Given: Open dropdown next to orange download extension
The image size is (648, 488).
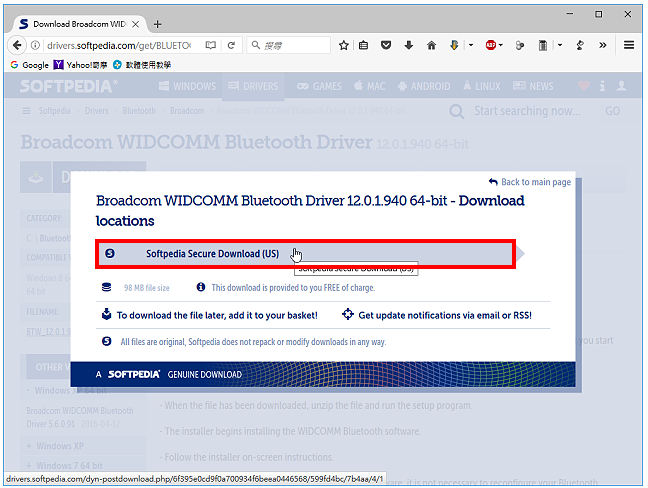Looking at the screenshot, I should click(471, 45).
